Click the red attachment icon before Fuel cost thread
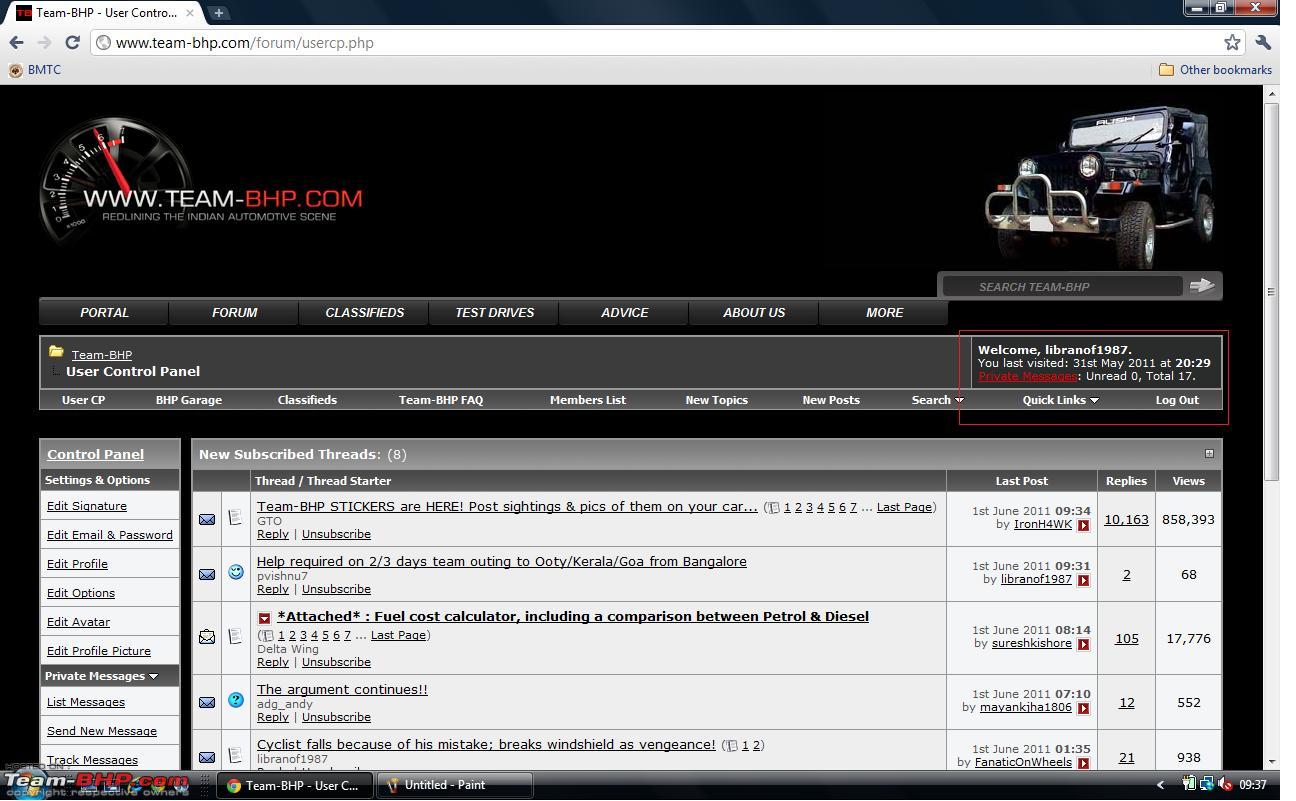The height and width of the screenshot is (801, 1296). pyautogui.click(x=264, y=618)
